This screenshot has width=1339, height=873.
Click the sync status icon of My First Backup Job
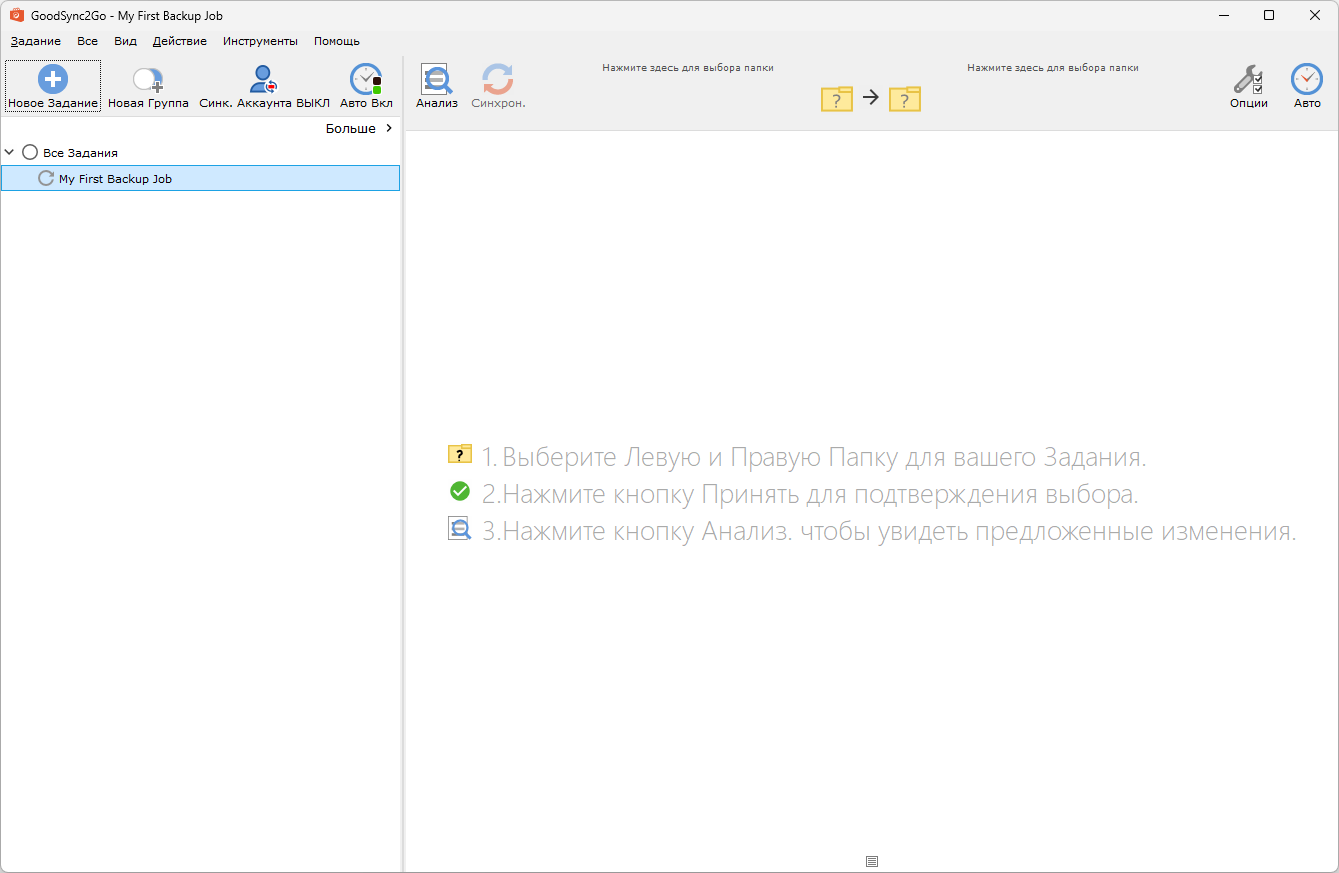[x=46, y=178]
